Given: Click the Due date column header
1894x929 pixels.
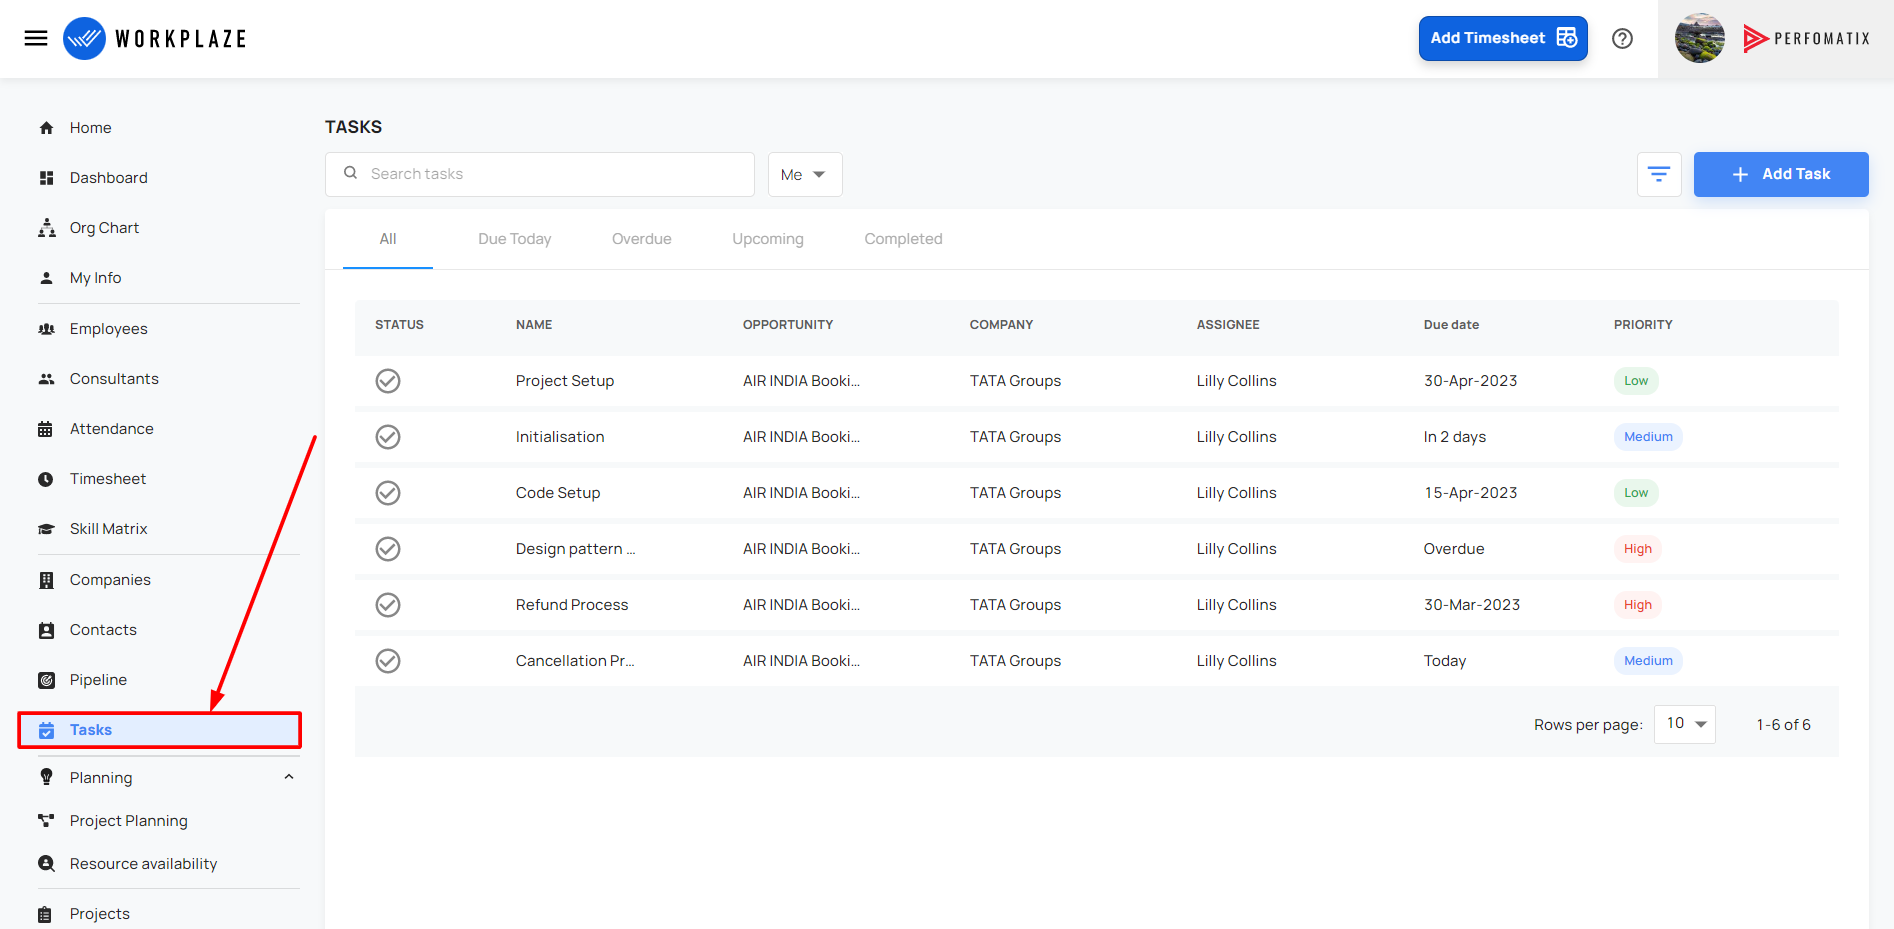Looking at the screenshot, I should (x=1451, y=325).
